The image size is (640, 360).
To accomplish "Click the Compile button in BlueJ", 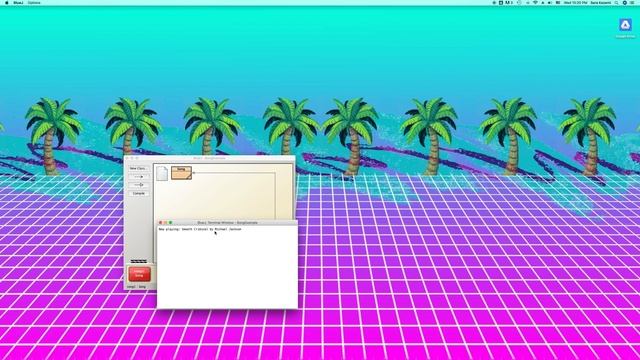I will pyautogui.click(x=138, y=193).
